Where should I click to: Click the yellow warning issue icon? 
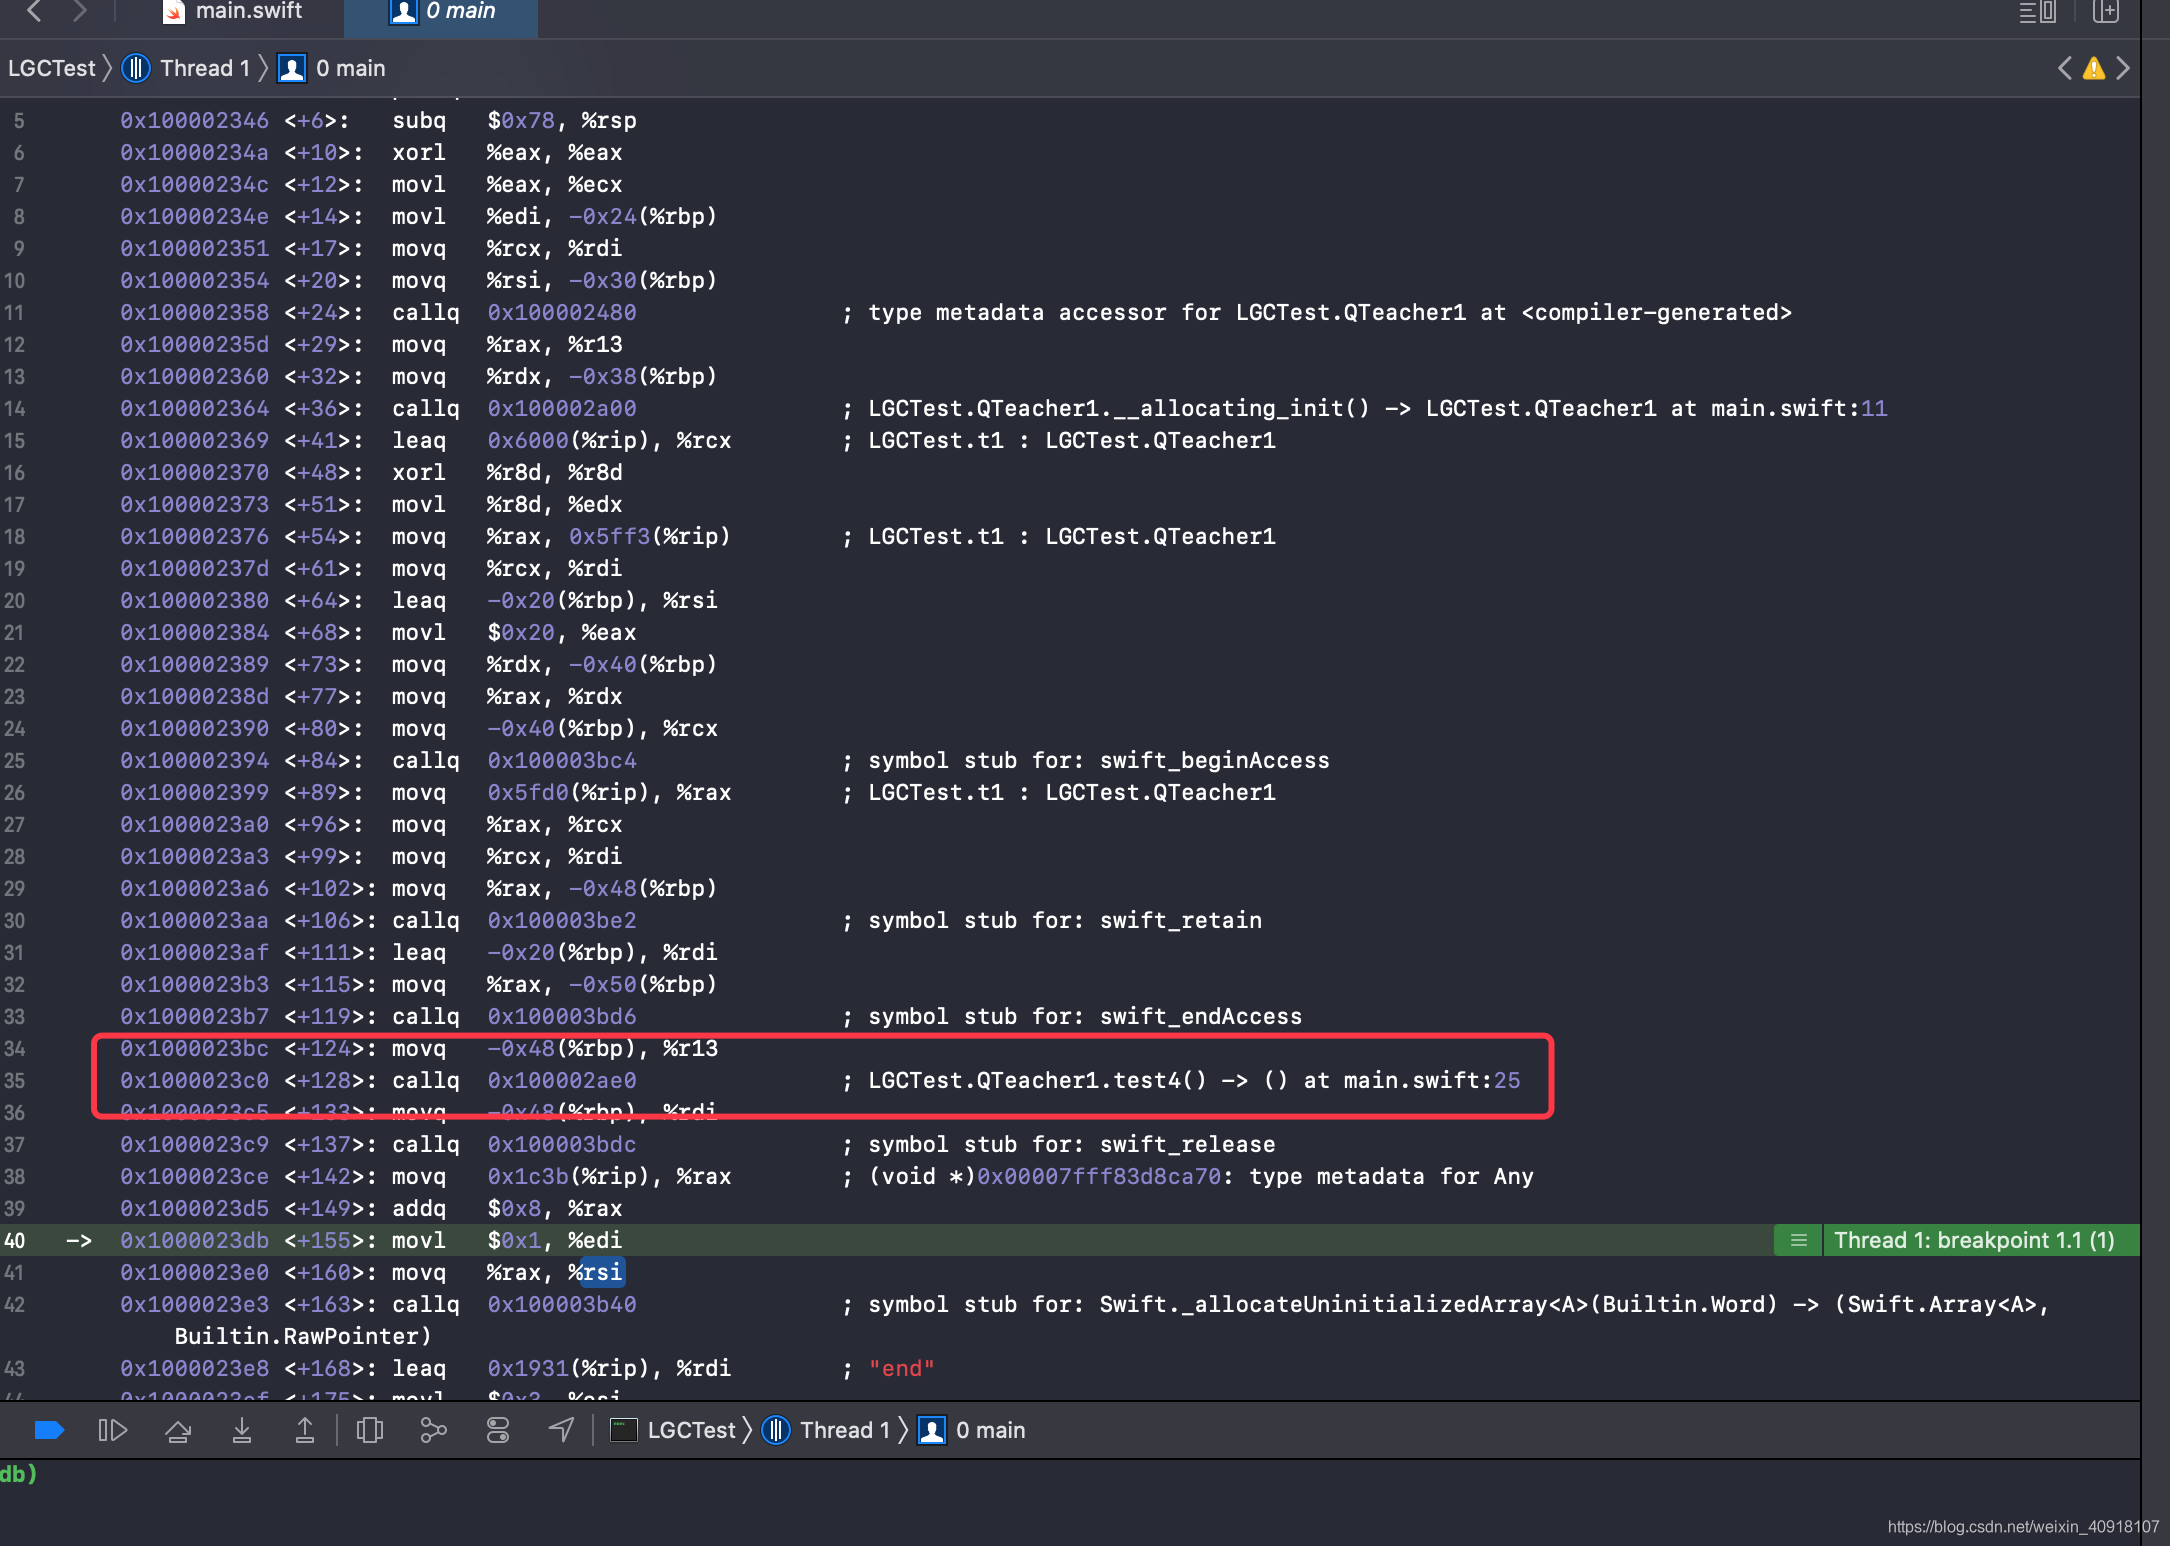tap(2093, 68)
